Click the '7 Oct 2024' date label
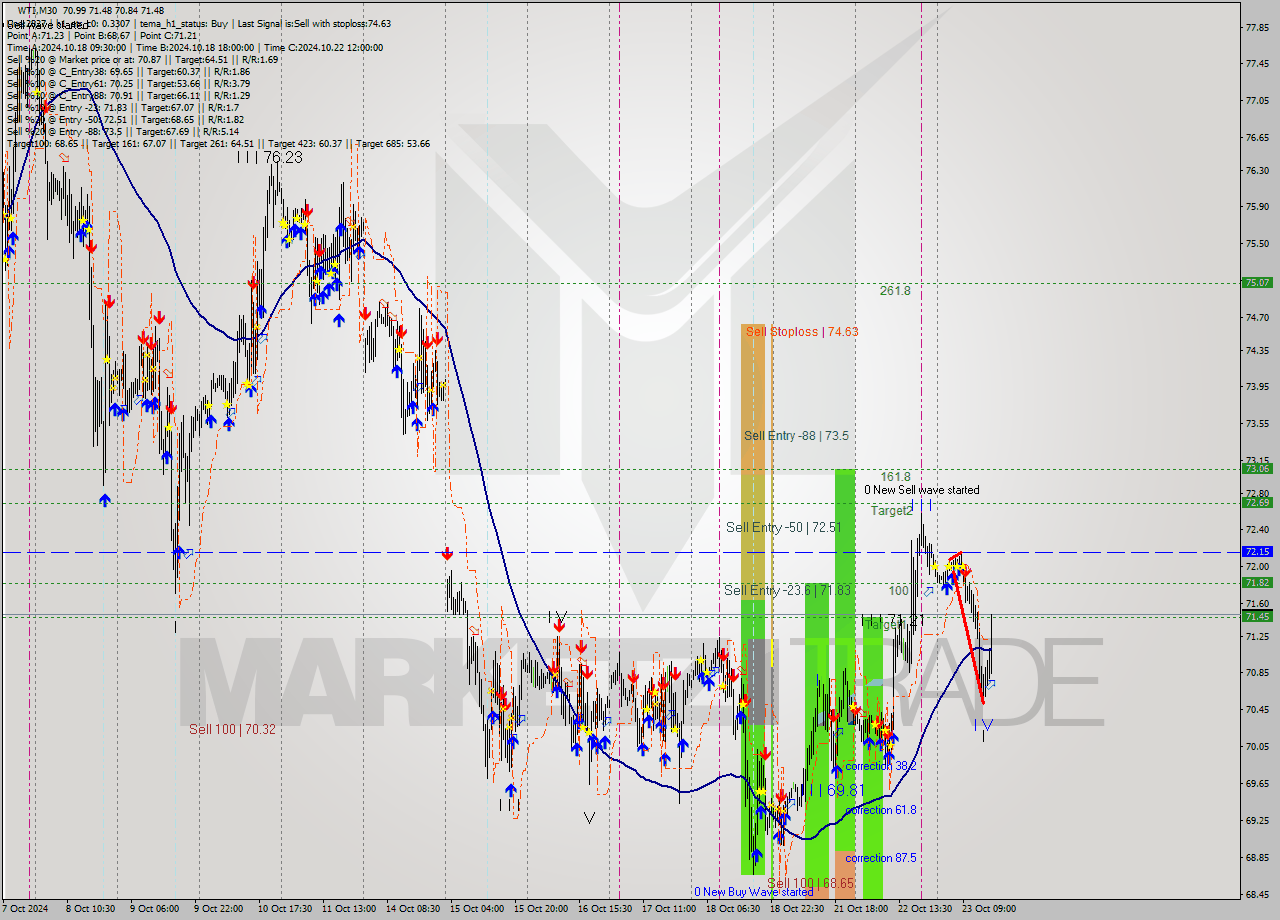 (24, 909)
